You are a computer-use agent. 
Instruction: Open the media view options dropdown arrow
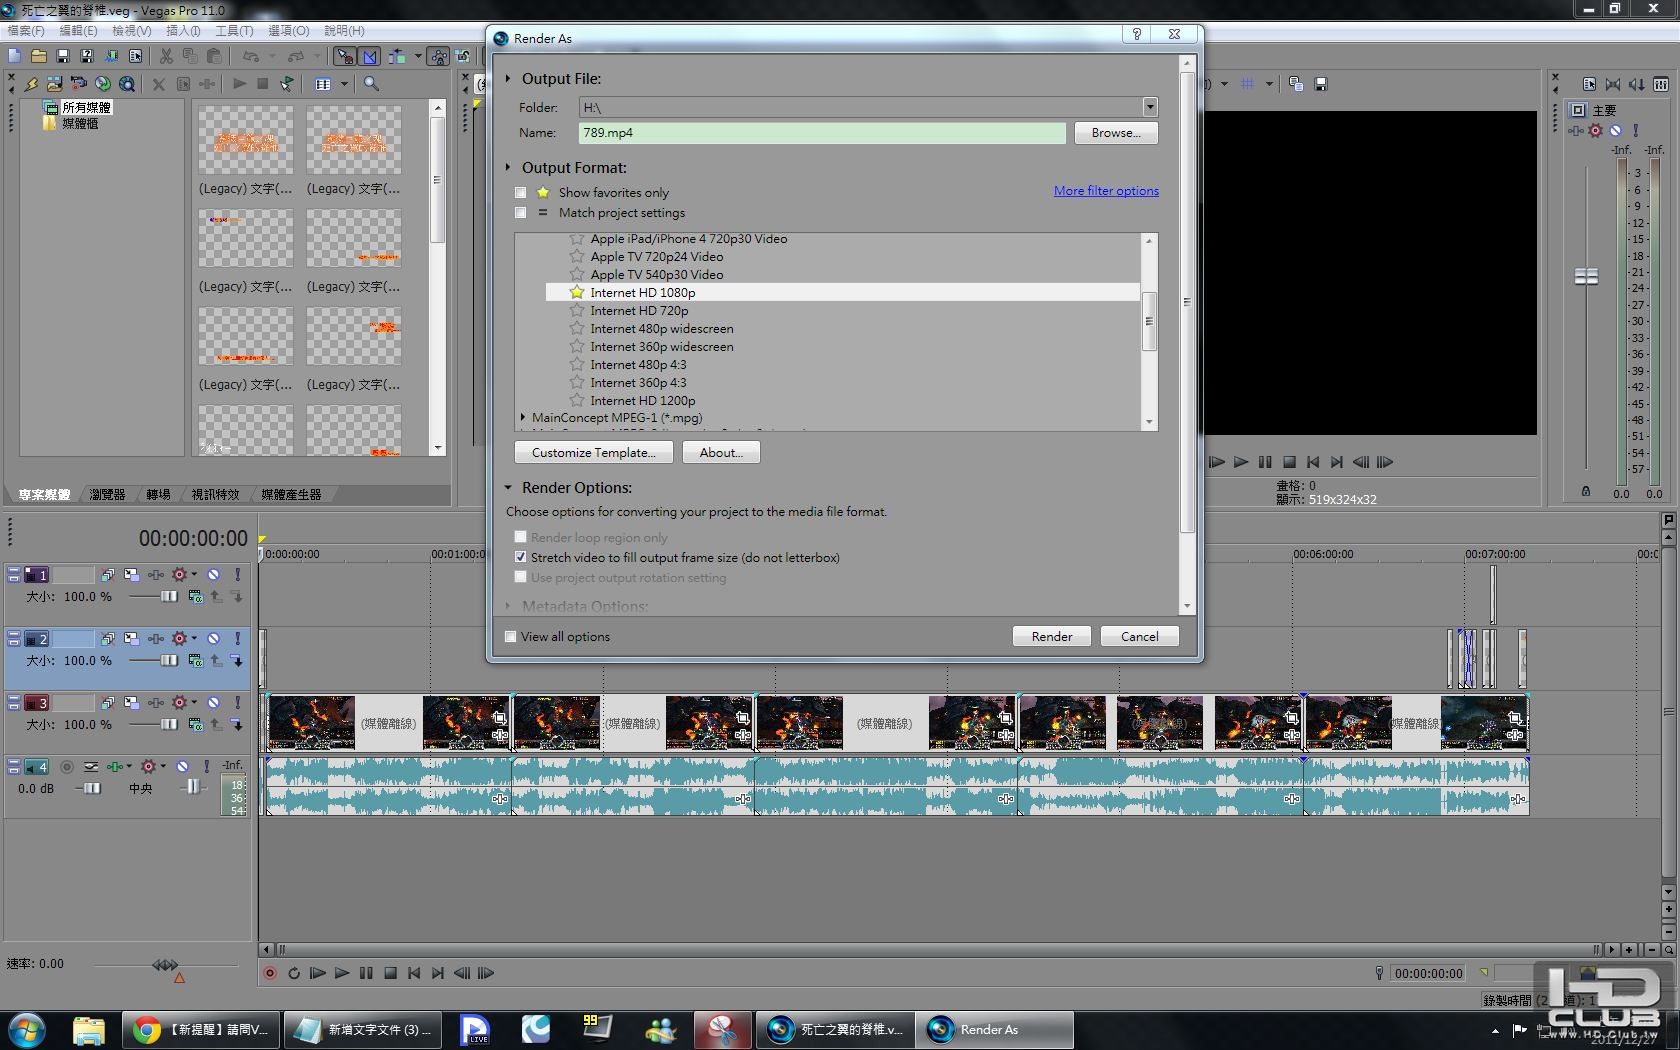(344, 84)
